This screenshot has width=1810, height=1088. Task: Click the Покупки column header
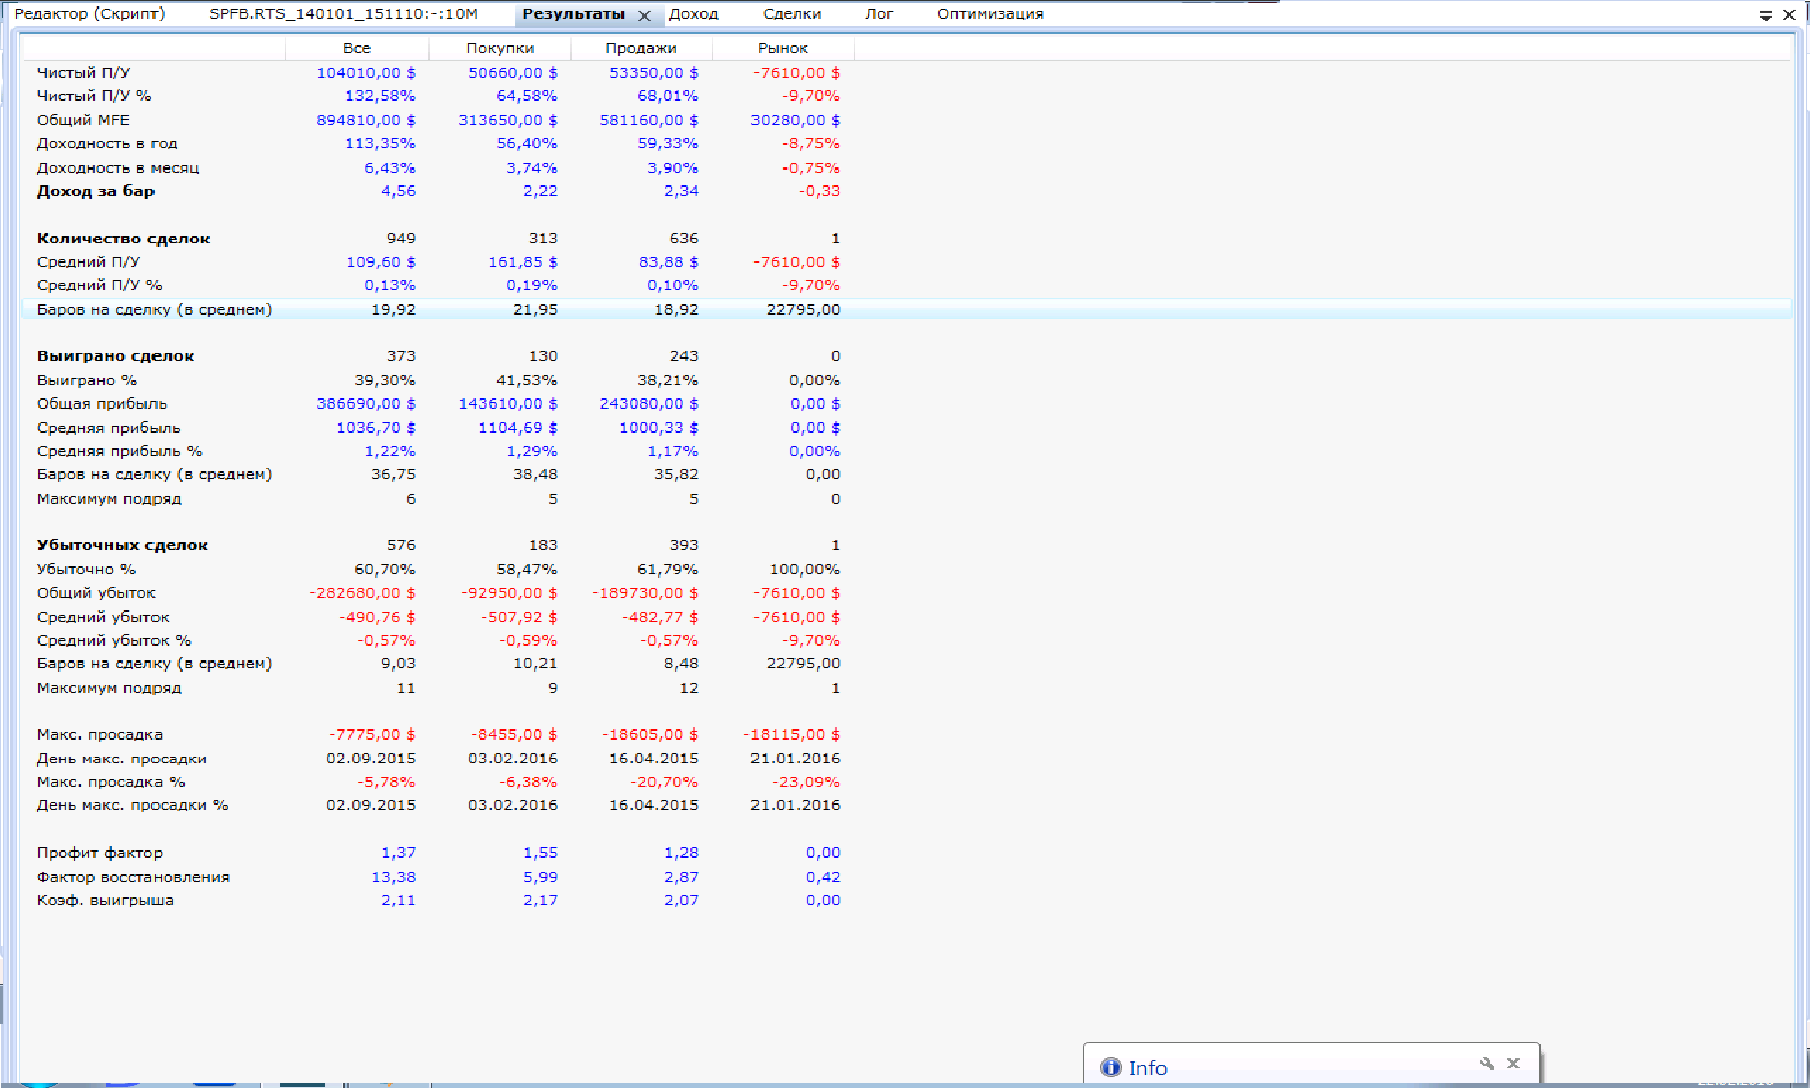point(500,48)
